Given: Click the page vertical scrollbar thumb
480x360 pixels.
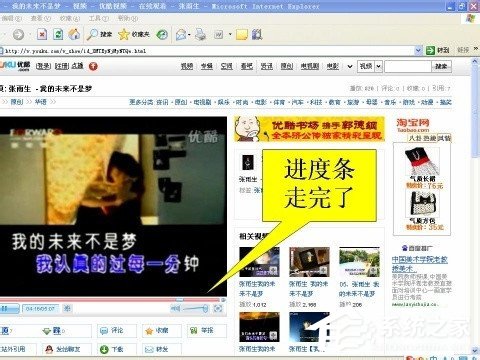Looking at the screenshot, I should [476, 112].
